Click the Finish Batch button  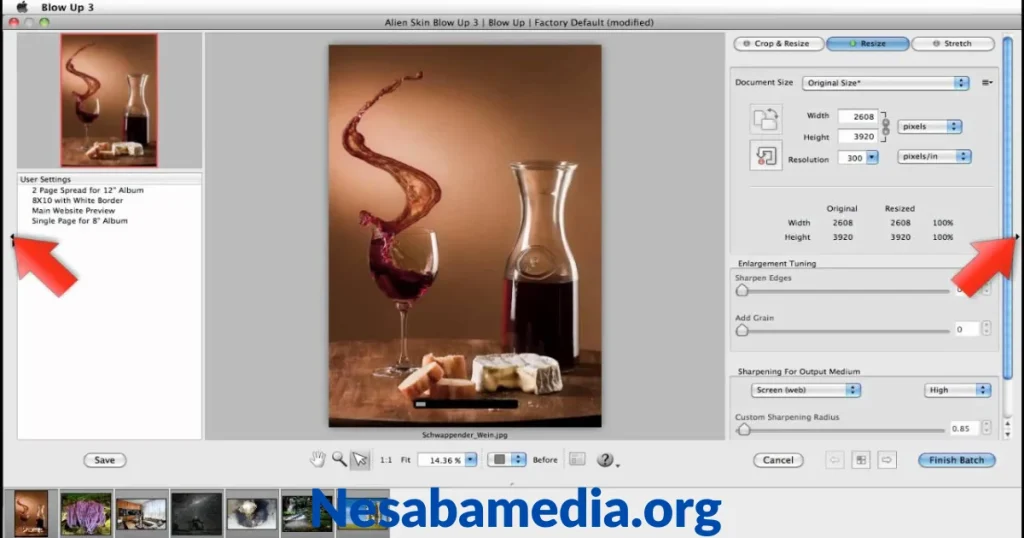point(957,460)
